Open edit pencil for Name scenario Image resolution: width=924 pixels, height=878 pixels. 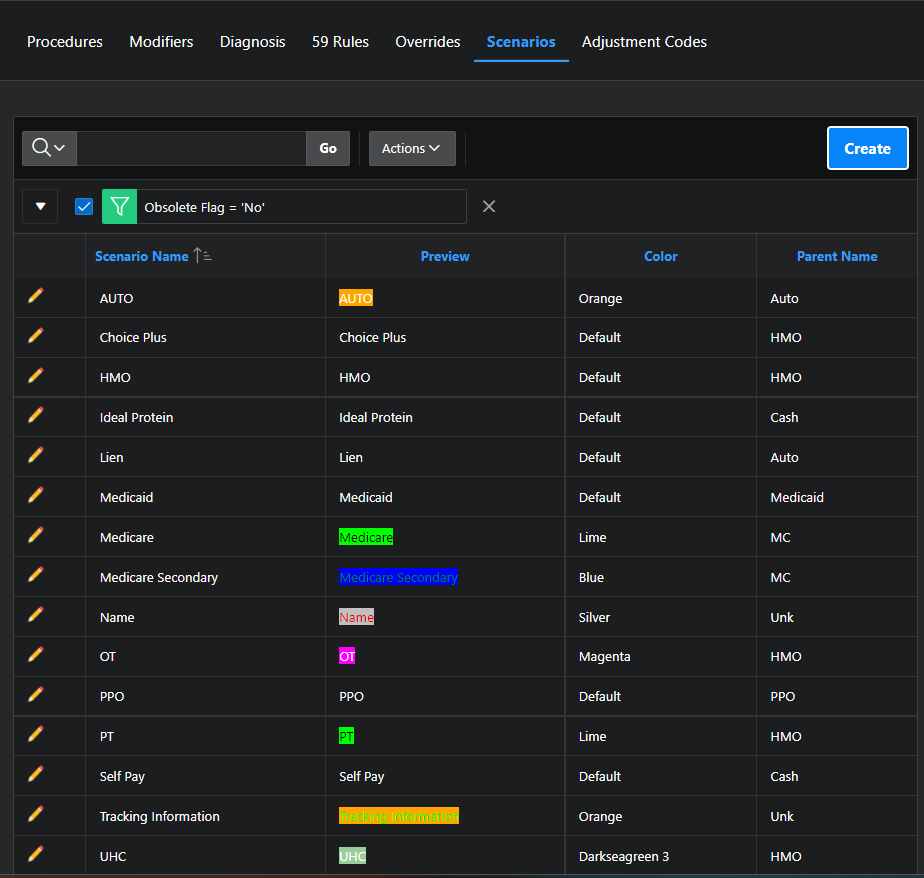[x=36, y=615]
